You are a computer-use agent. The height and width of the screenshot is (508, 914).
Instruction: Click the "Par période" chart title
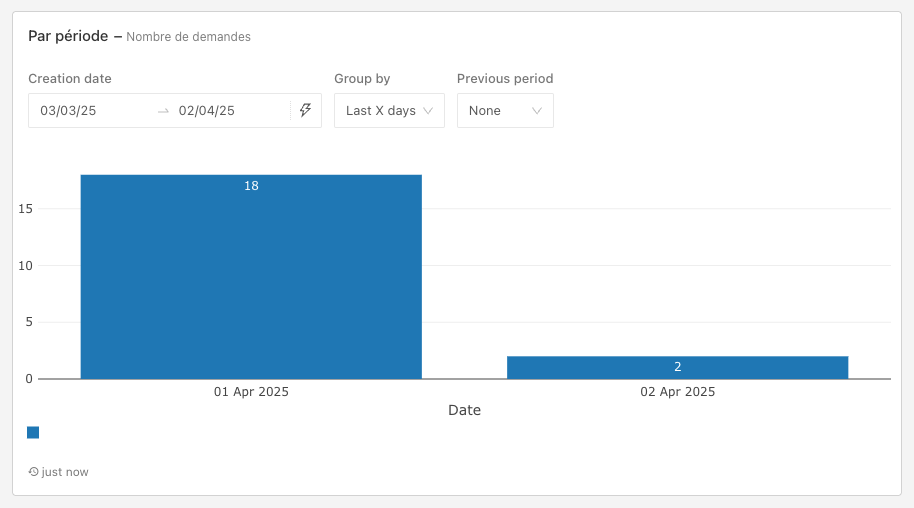(68, 36)
